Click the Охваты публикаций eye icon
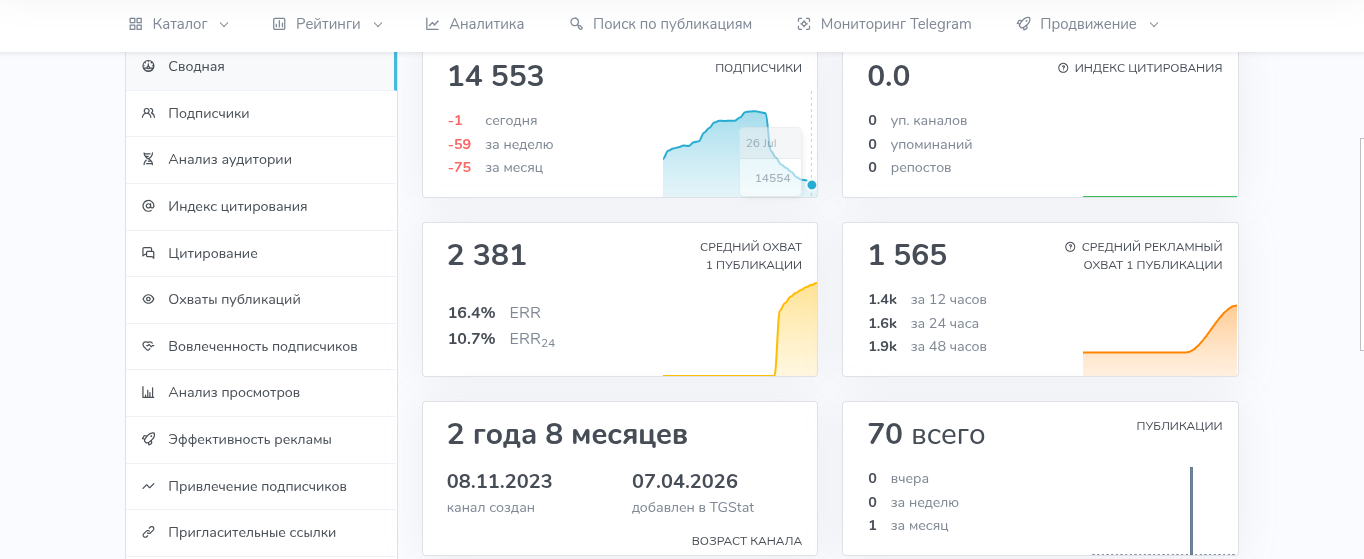The height and width of the screenshot is (559, 1364). click(148, 299)
